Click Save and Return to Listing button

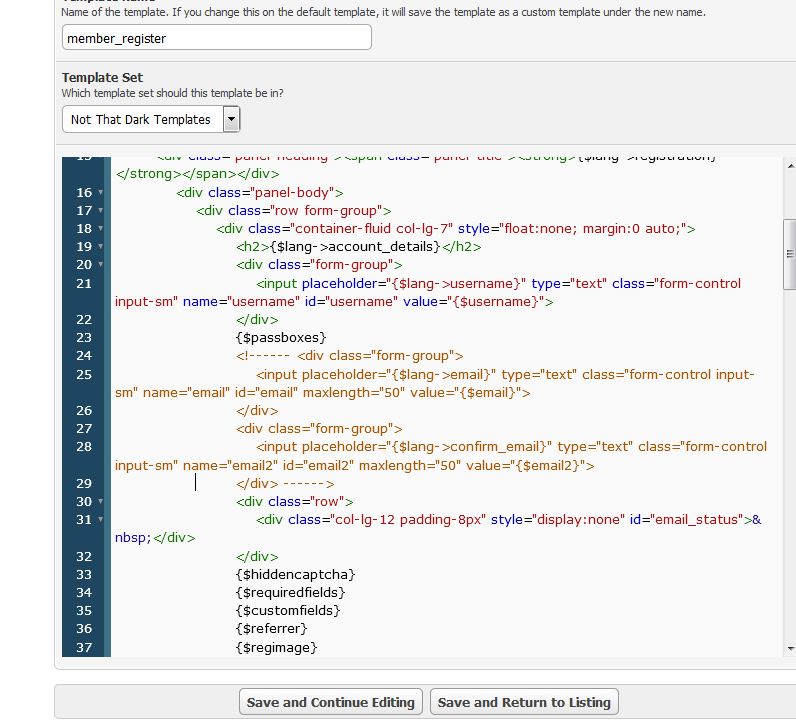524,702
